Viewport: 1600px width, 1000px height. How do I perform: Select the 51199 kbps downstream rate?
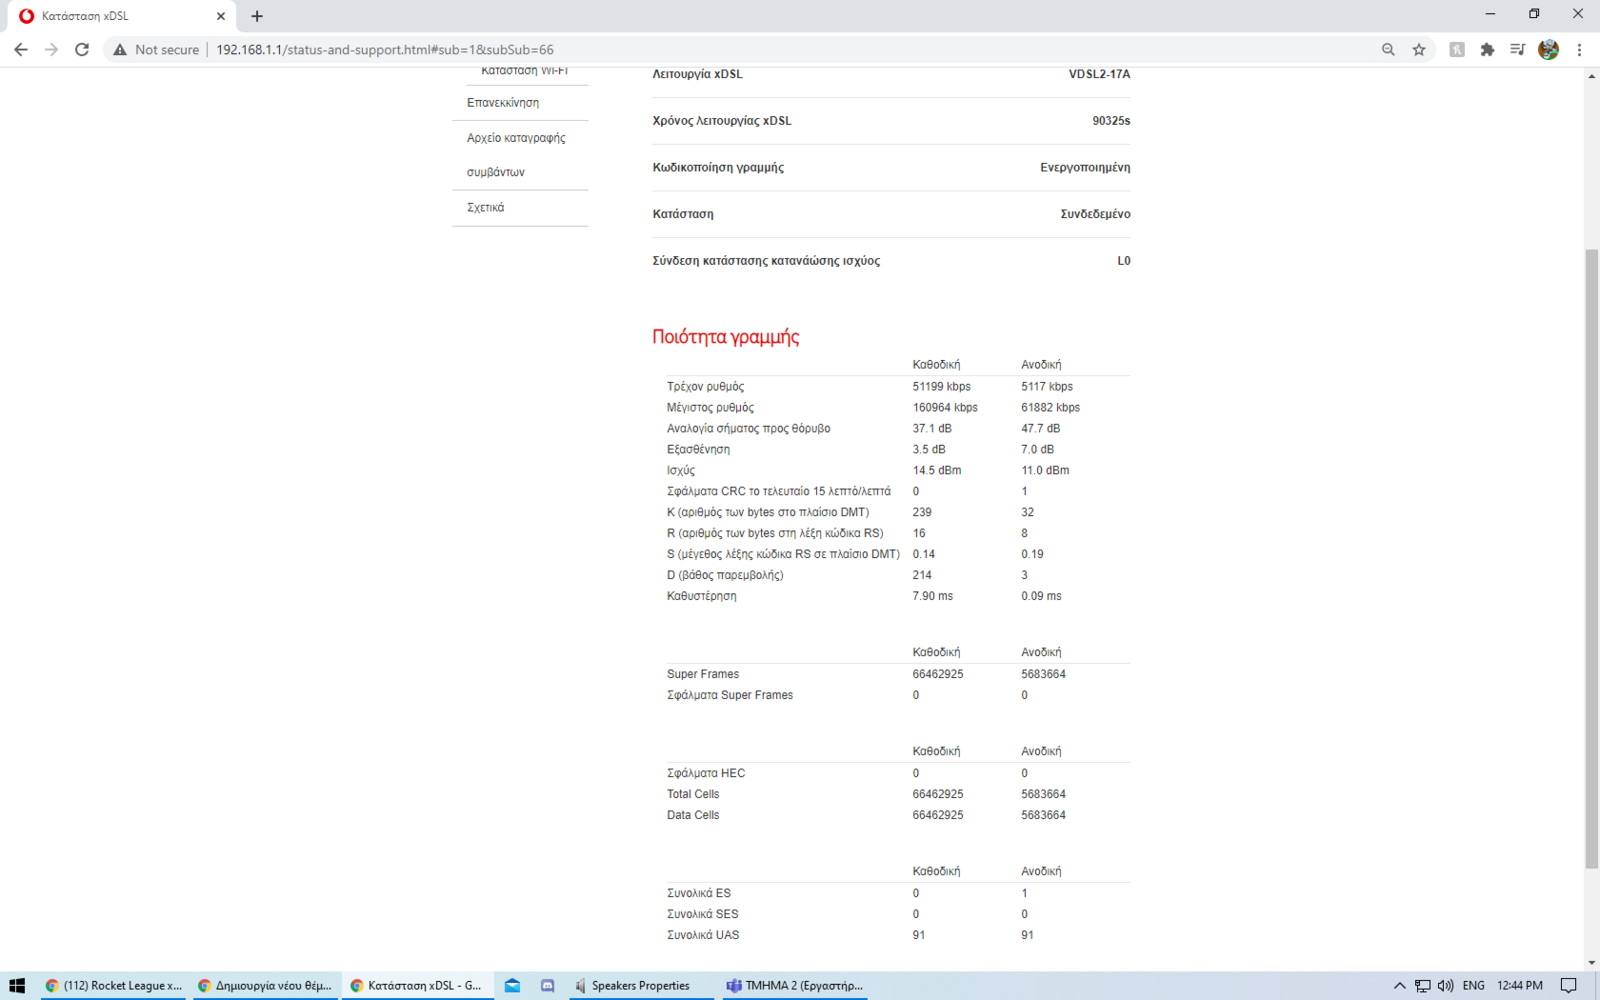click(x=941, y=387)
